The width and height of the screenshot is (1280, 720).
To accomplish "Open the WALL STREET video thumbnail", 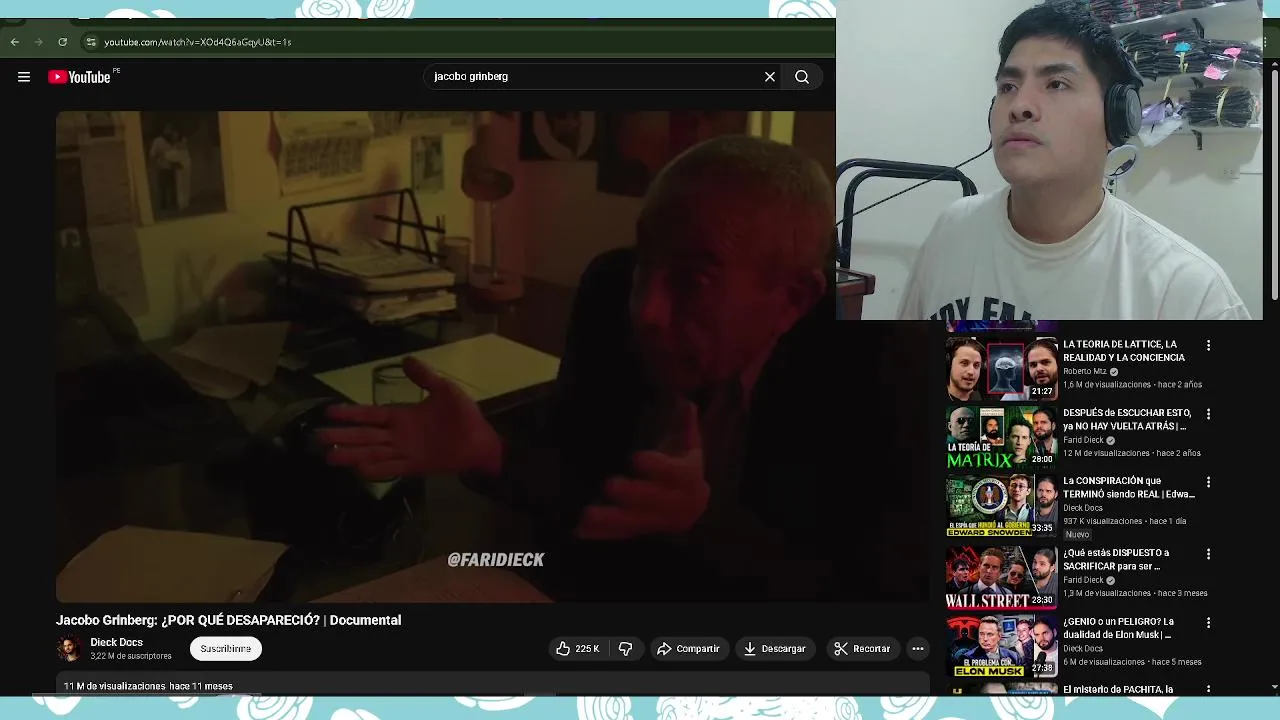I will click(1001, 577).
